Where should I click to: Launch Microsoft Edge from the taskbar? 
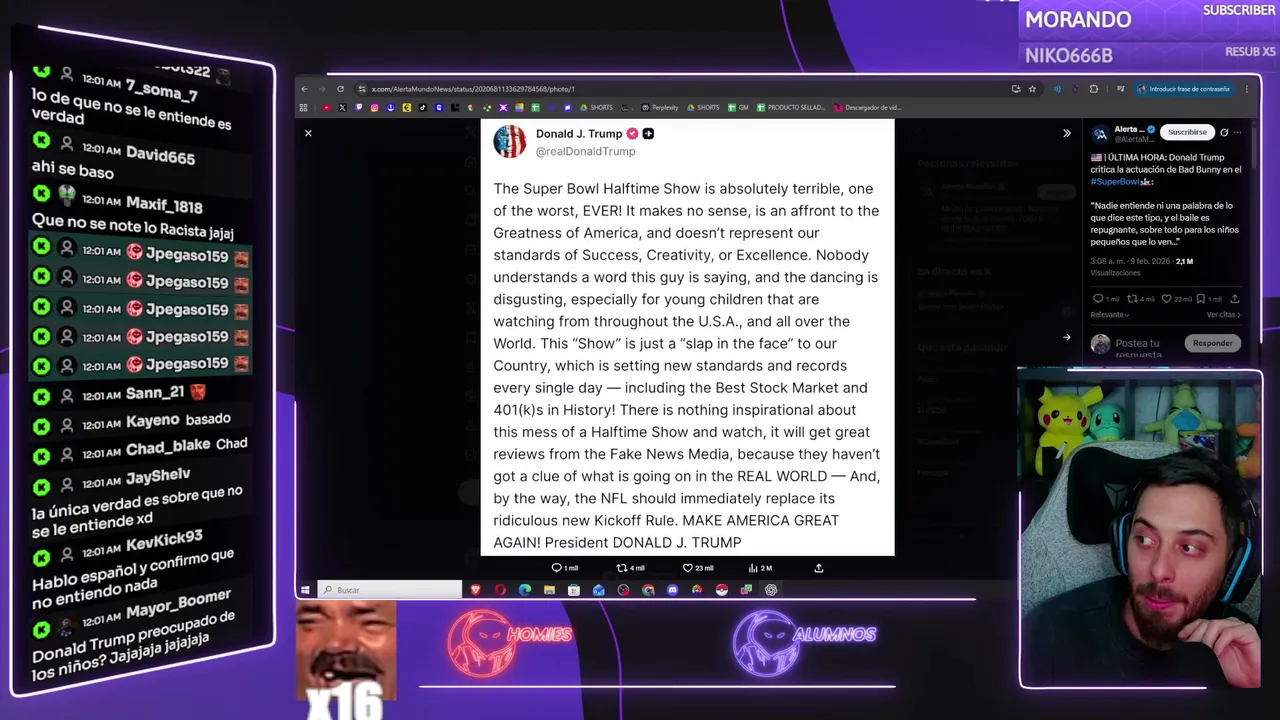tap(525, 590)
